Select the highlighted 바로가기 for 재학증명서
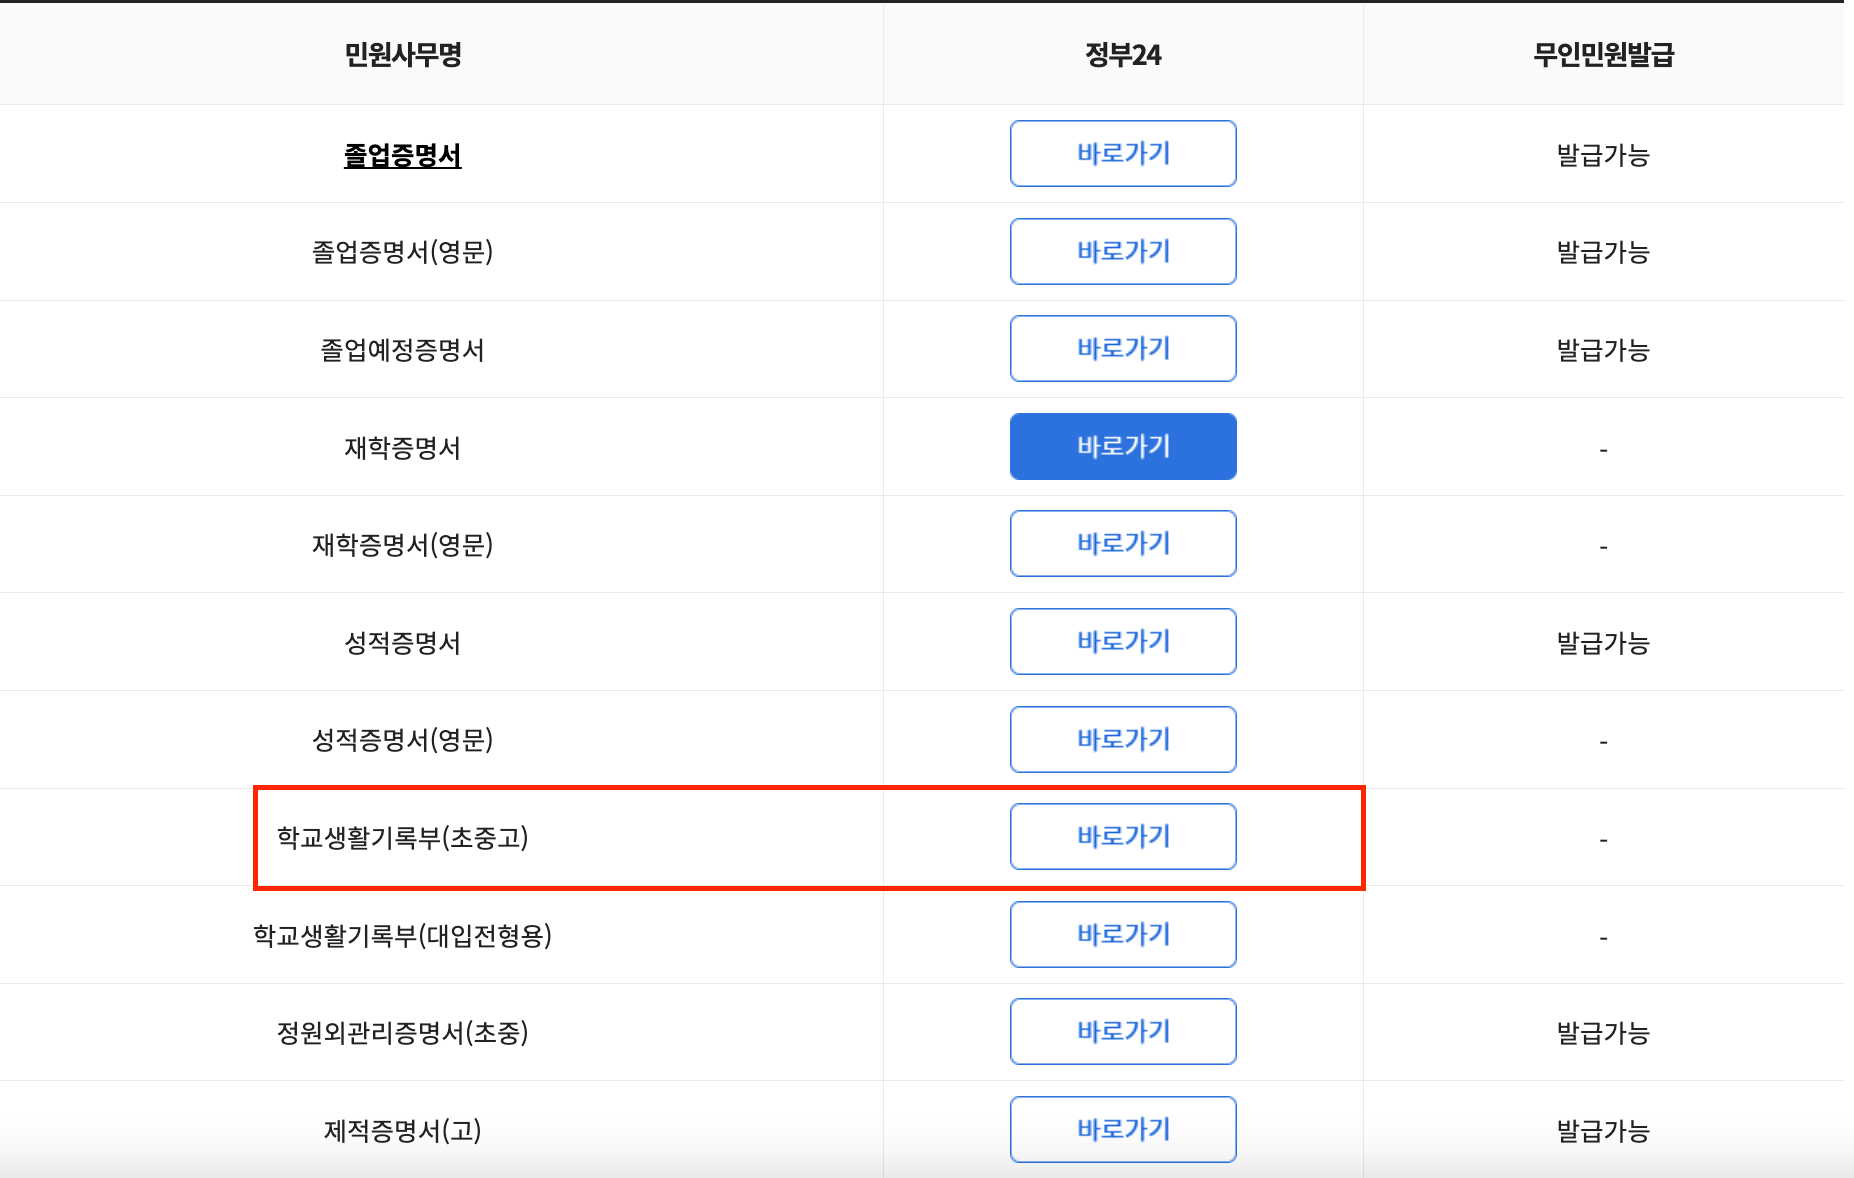 pyautogui.click(x=1123, y=446)
